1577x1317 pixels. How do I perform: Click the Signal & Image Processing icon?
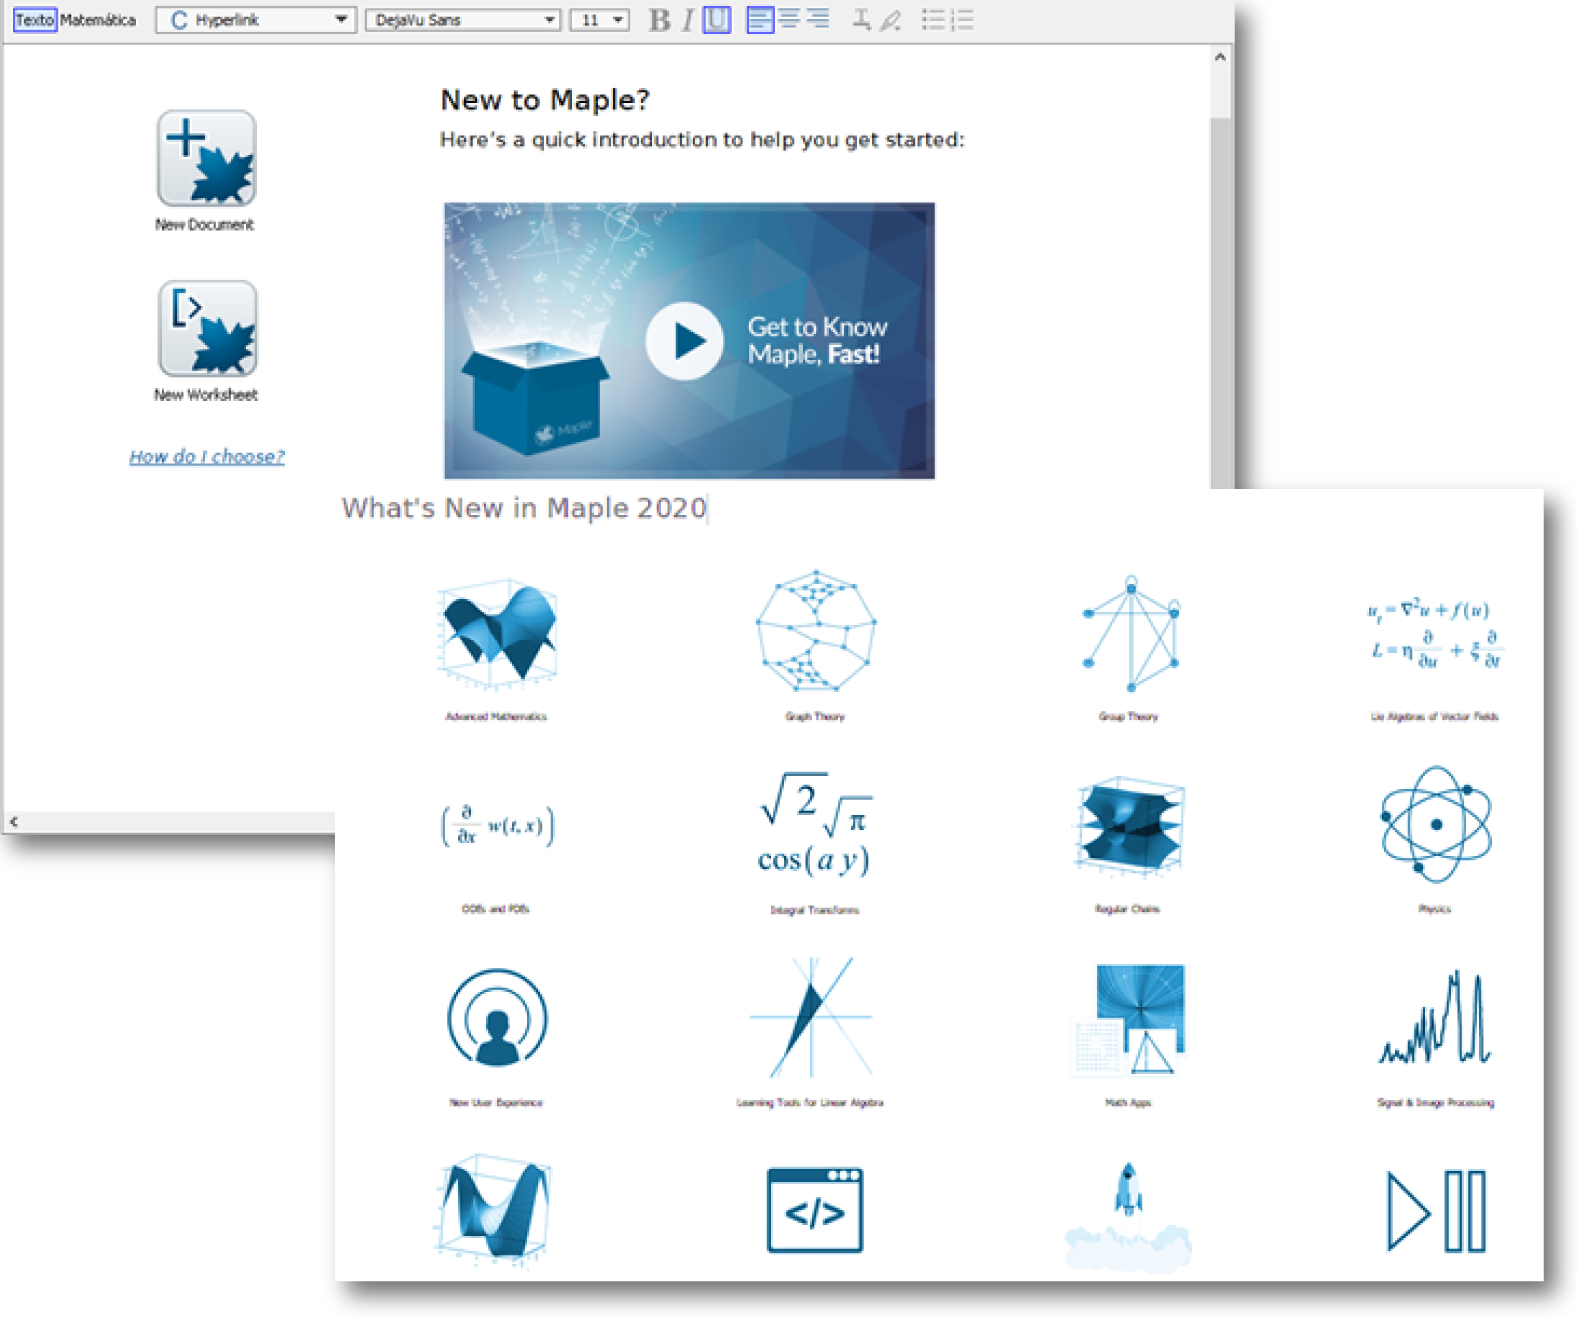(1435, 1020)
